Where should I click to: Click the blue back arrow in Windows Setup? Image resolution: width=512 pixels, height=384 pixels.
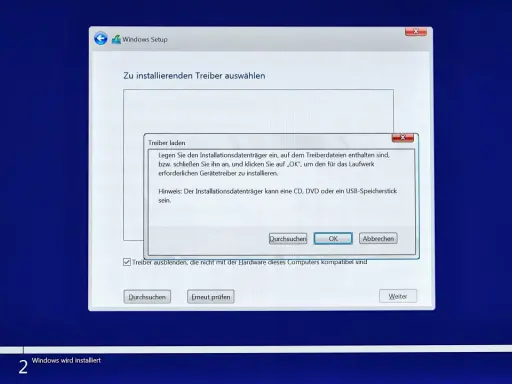100,39
